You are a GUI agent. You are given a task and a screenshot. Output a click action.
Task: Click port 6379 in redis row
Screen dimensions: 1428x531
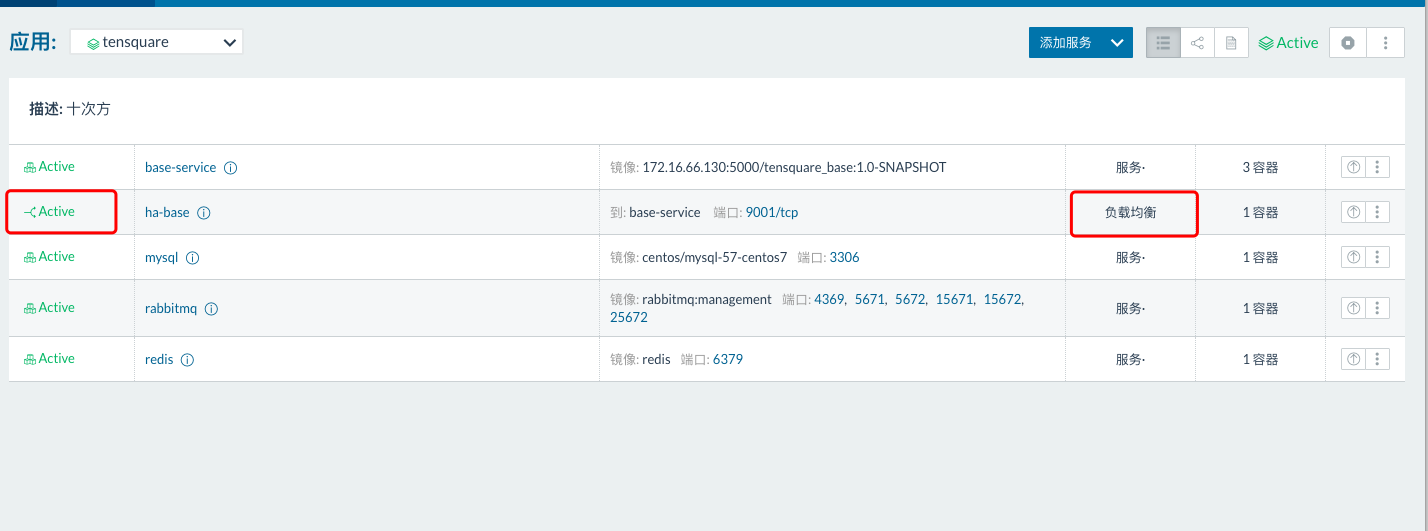728,359
